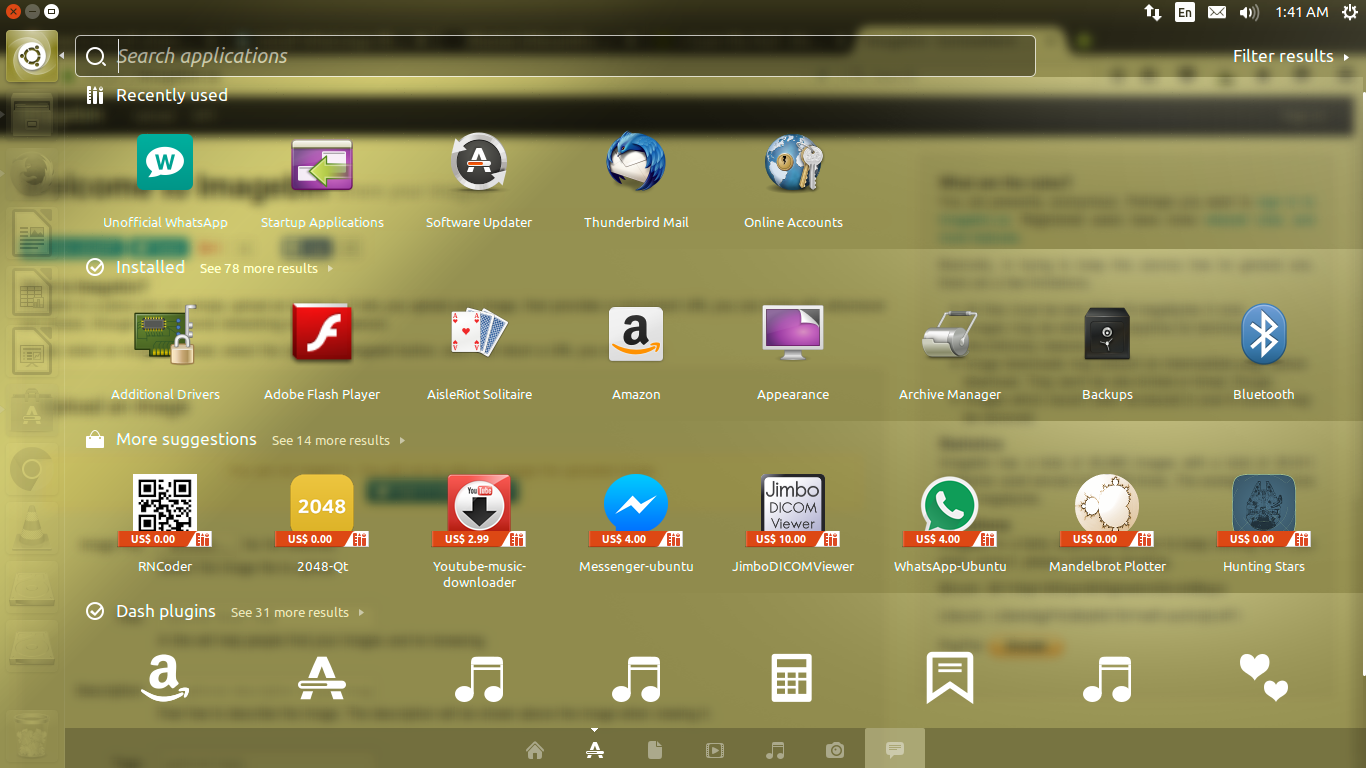Select Hunting Stars suggestion
Viewport: 1366px width, 768px height.
coord(1264,524)
